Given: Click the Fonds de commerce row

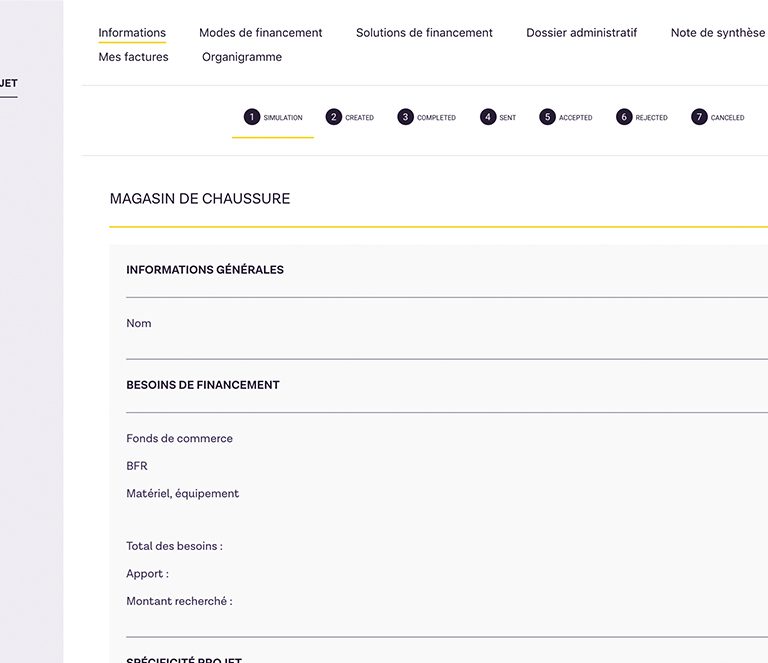Looking at the screenshot, I should click(x=179, y=439).
